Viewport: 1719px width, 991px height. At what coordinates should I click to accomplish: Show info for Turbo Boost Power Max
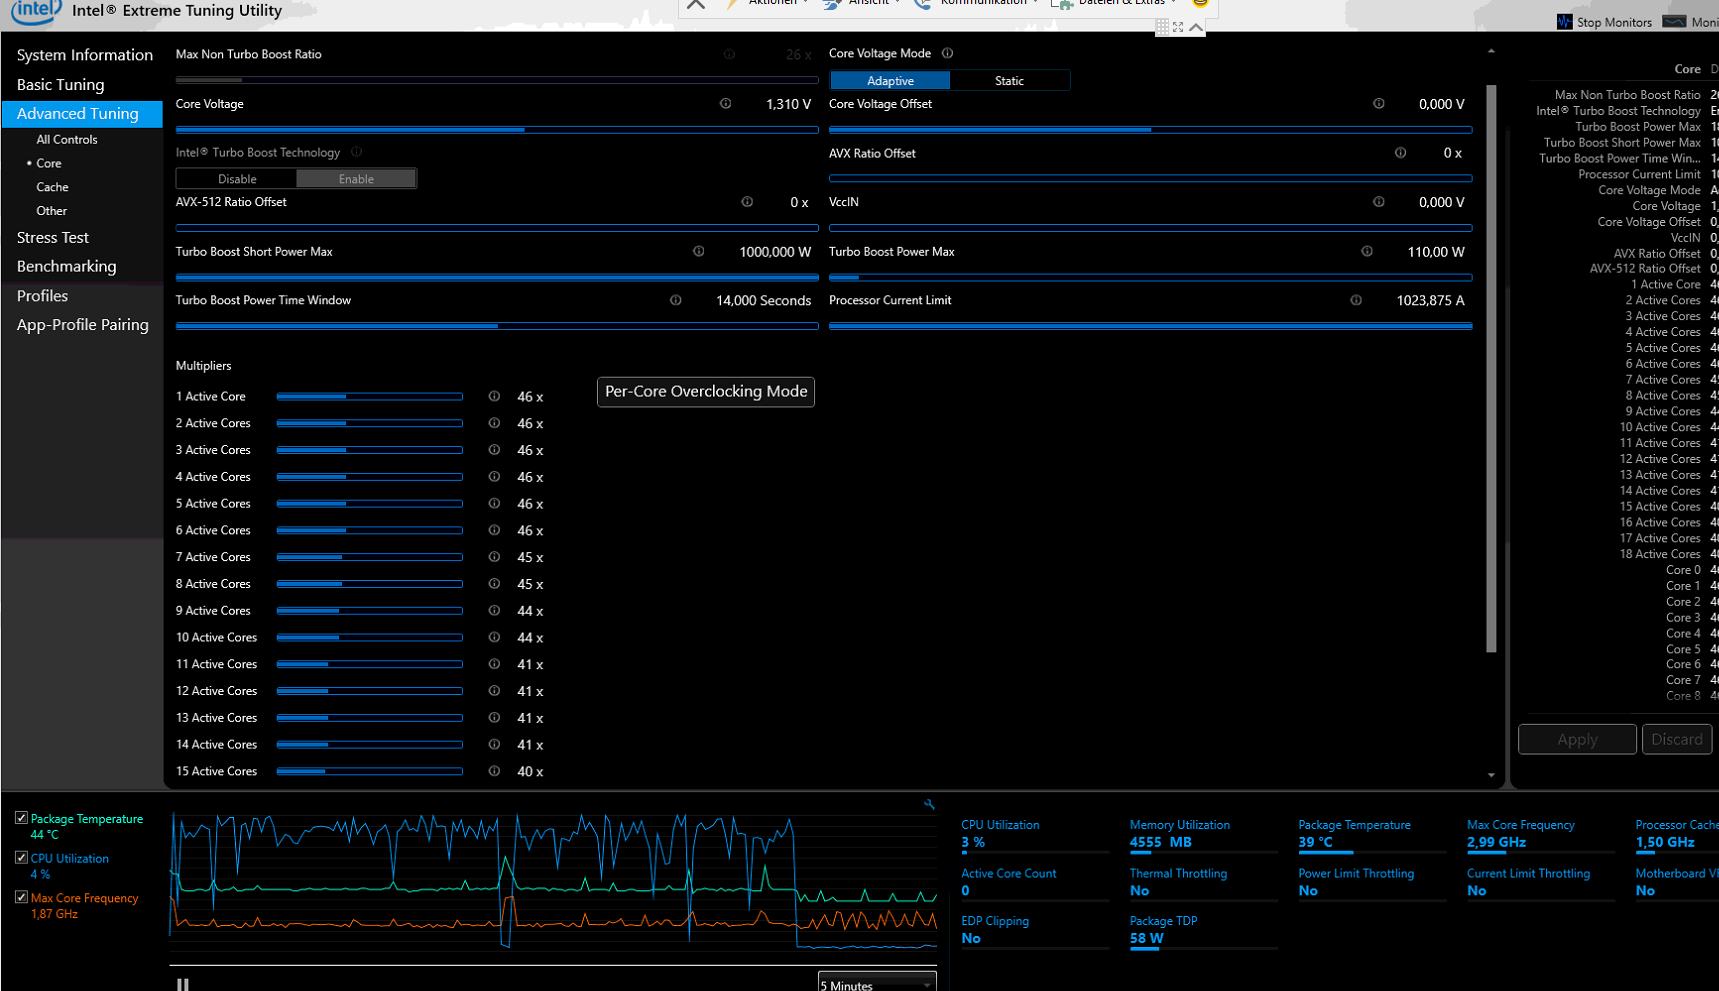[1367, 252]
